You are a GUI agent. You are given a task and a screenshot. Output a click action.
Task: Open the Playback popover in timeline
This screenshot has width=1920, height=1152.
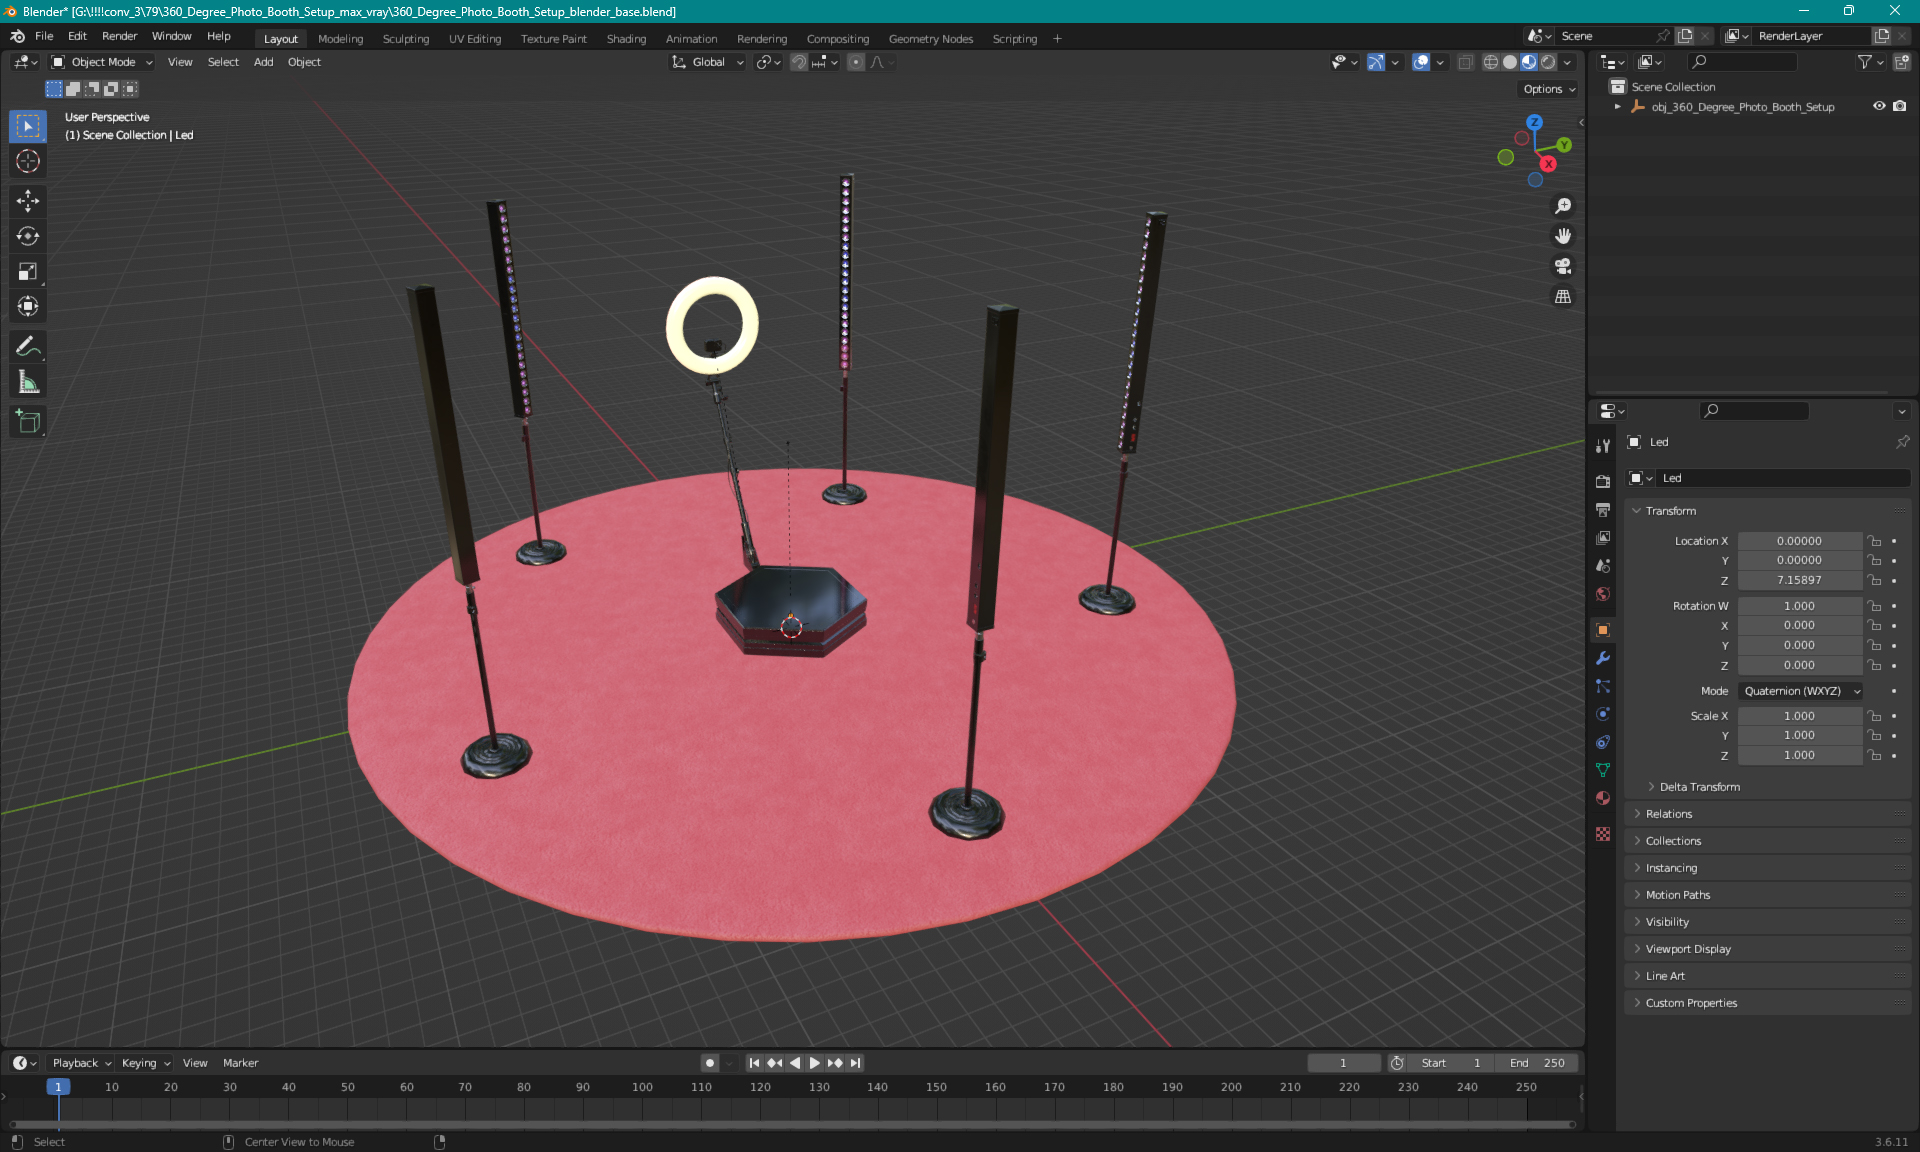click(81, 1063)
